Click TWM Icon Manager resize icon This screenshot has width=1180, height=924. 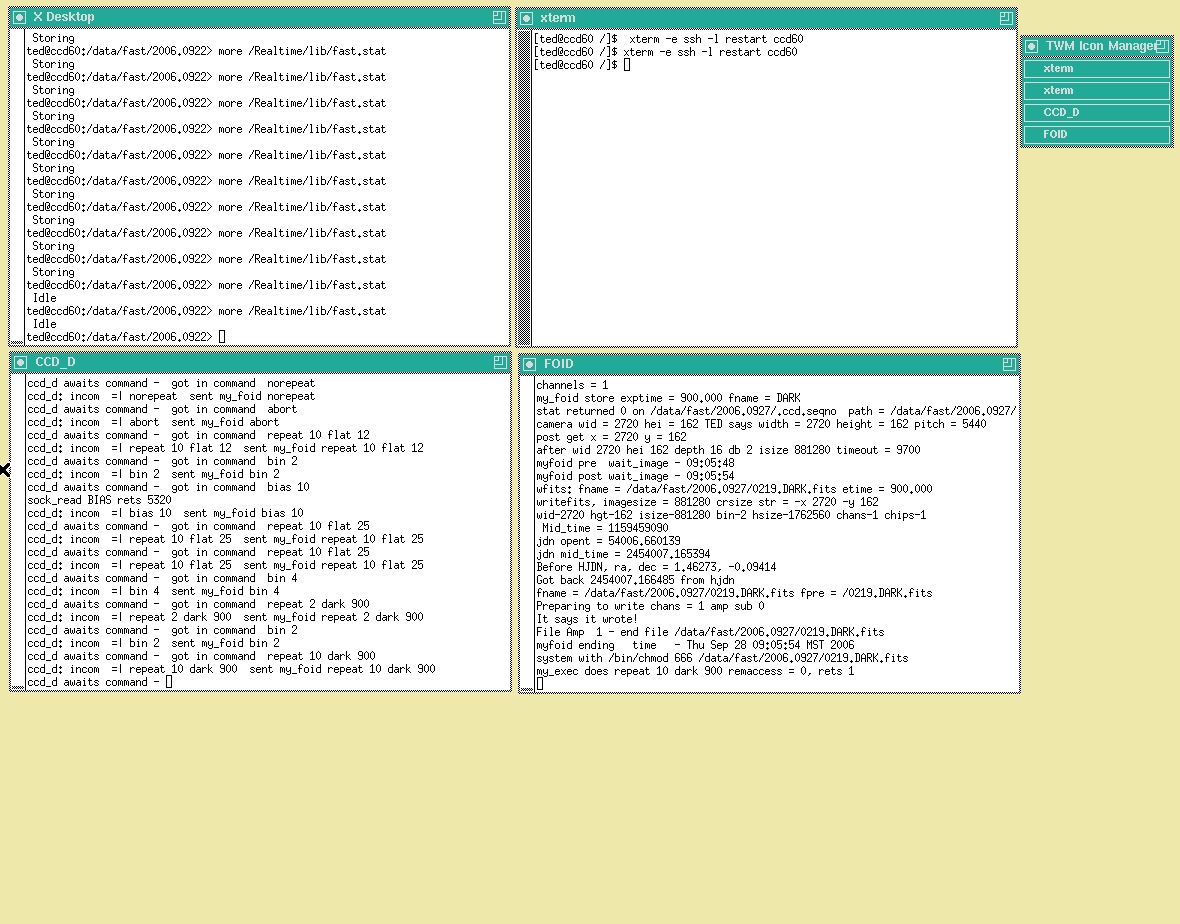point(1161,46)
